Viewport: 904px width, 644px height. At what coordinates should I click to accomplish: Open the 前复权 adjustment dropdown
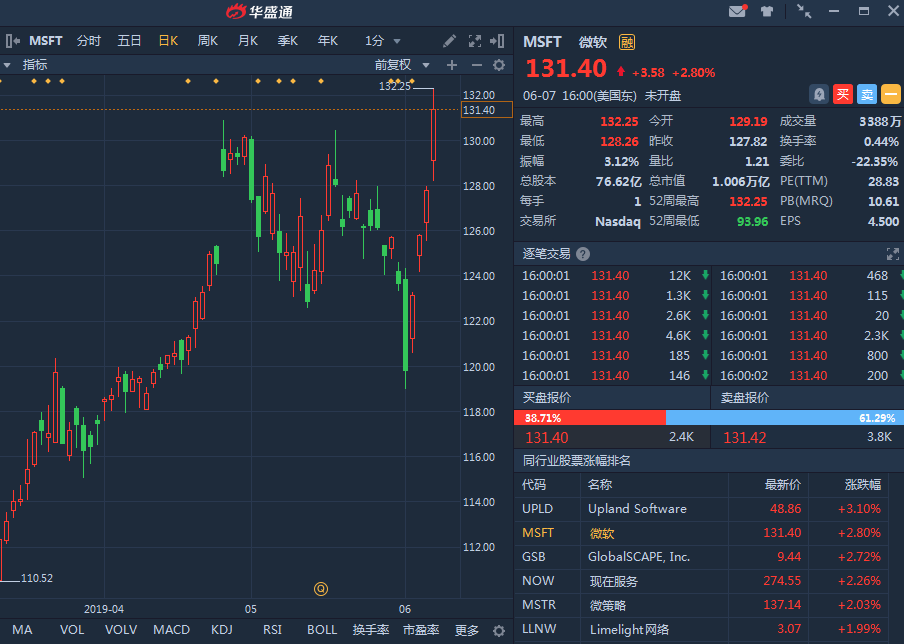[x=400, y=65]
